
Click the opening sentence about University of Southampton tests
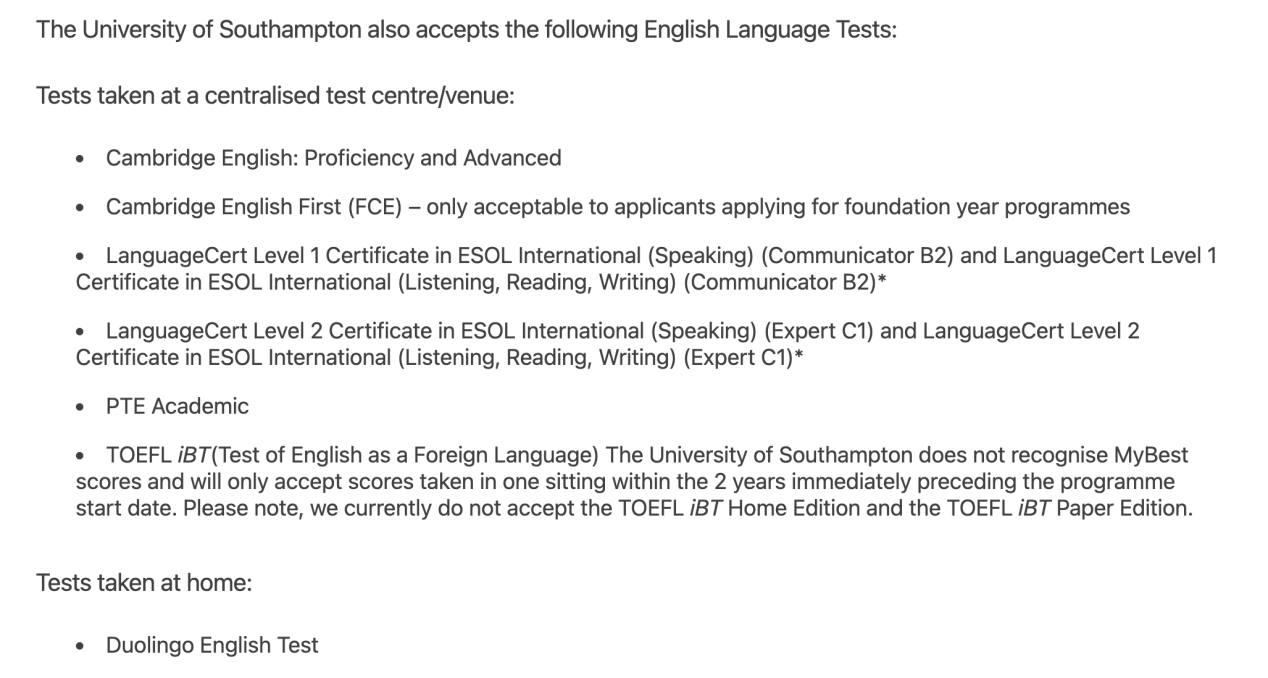tap(466, 30)
